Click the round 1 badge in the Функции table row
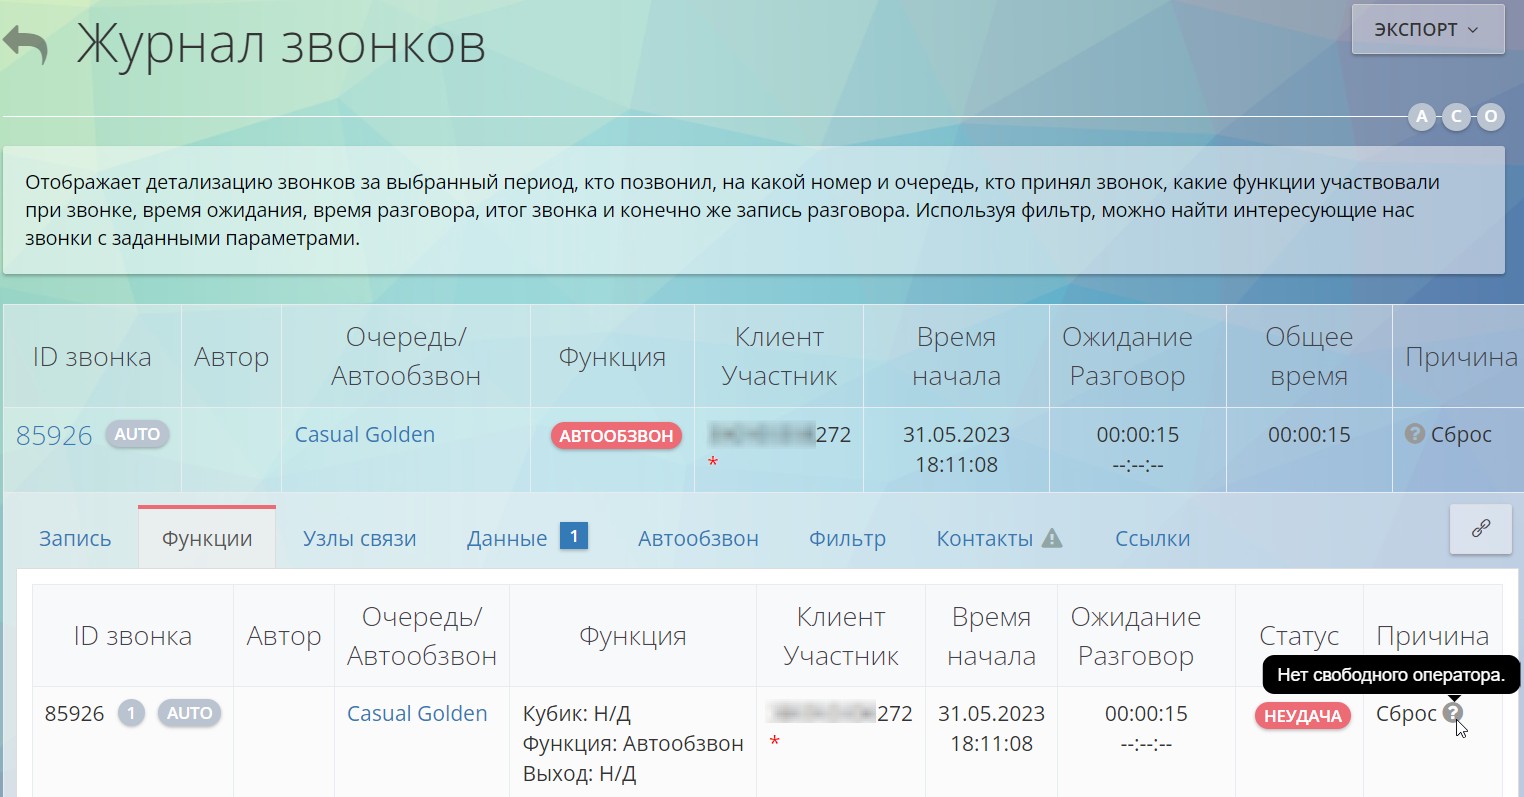 coord(131,714)
